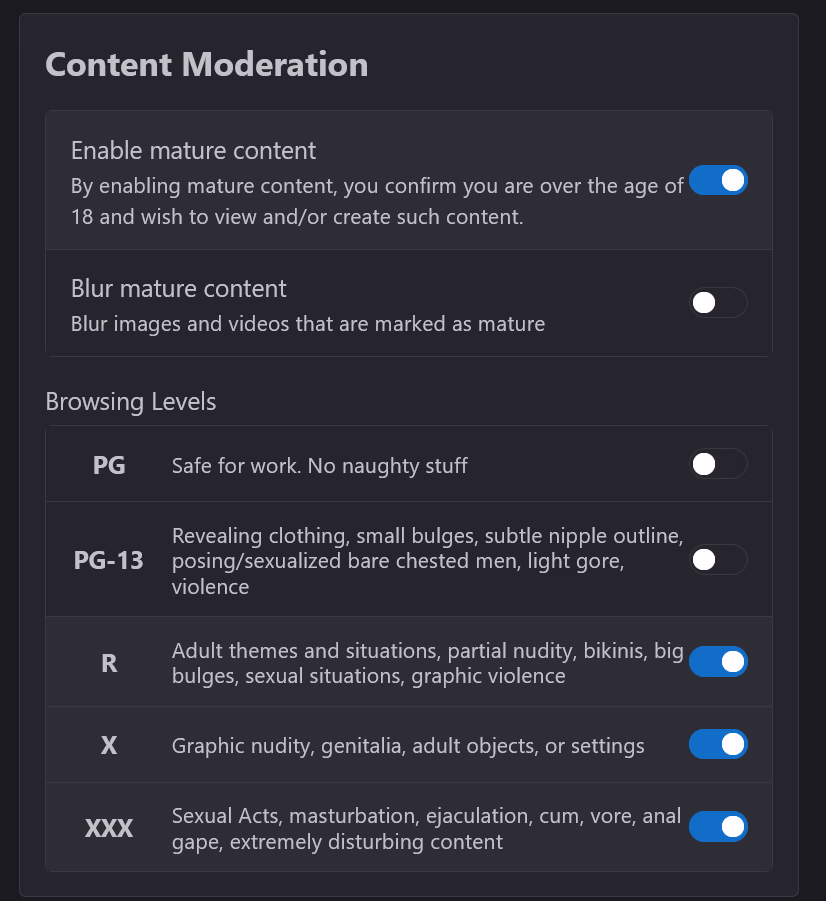Click the 'Adult themes and situations' description

(427, 663)
